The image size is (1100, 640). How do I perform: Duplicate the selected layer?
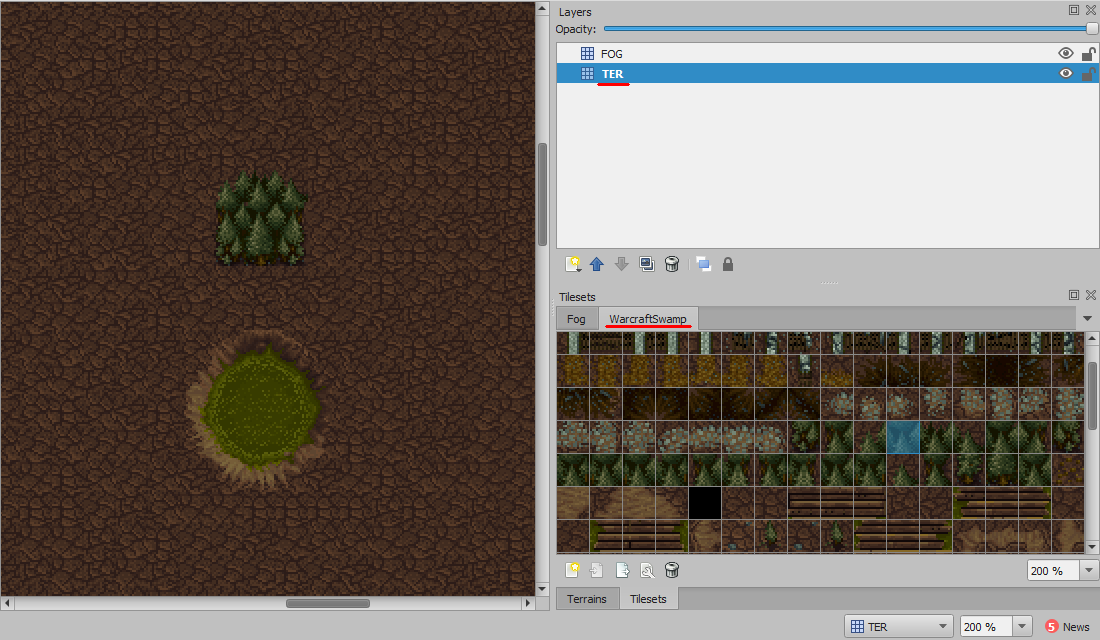pos(647,264)
